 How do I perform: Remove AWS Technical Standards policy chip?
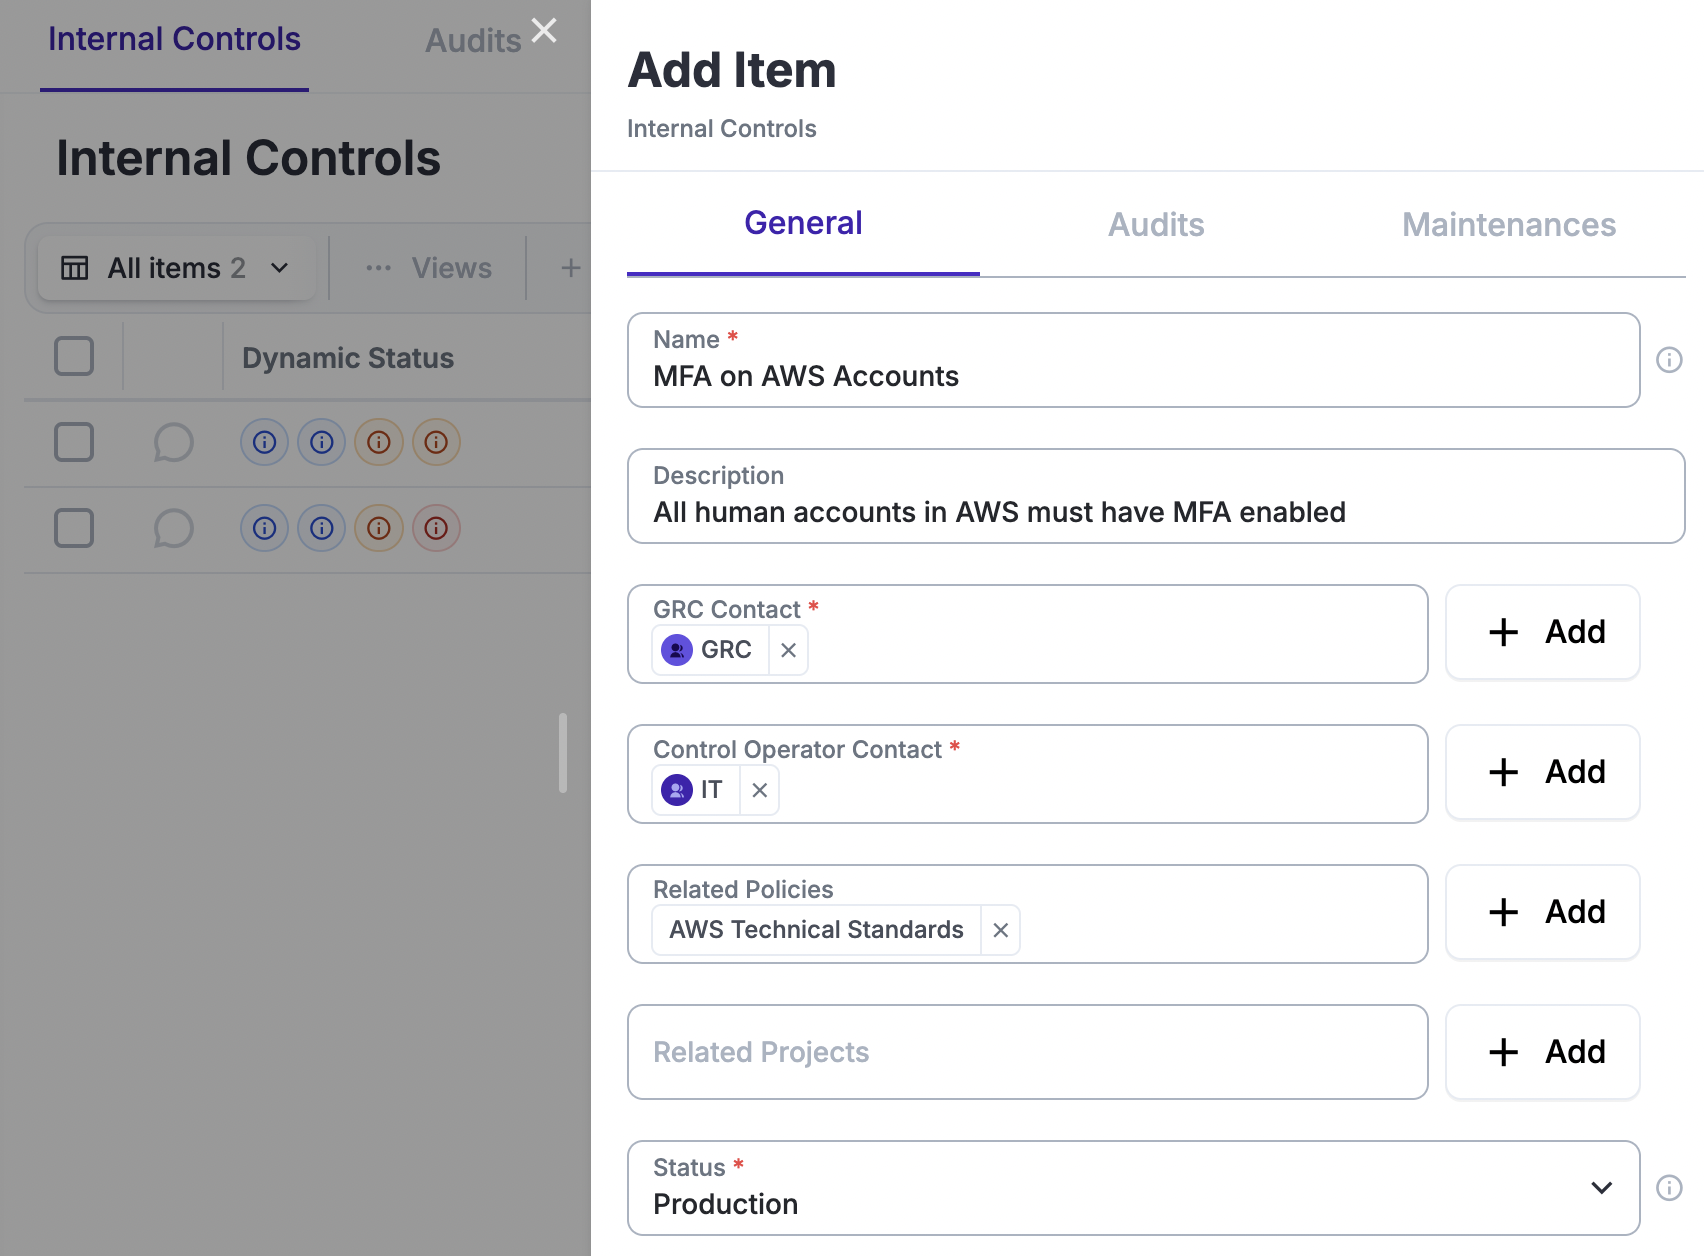coord(1000,930)
